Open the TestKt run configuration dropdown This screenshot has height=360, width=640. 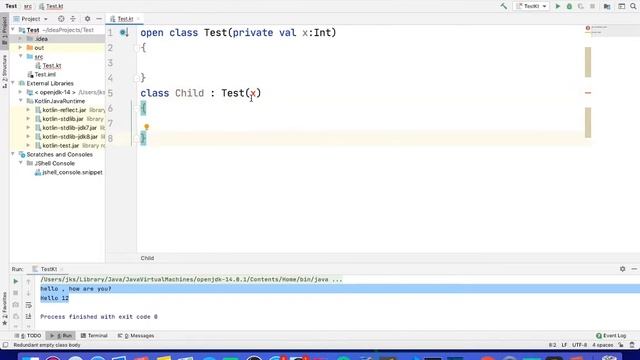(x=531, y=6)
